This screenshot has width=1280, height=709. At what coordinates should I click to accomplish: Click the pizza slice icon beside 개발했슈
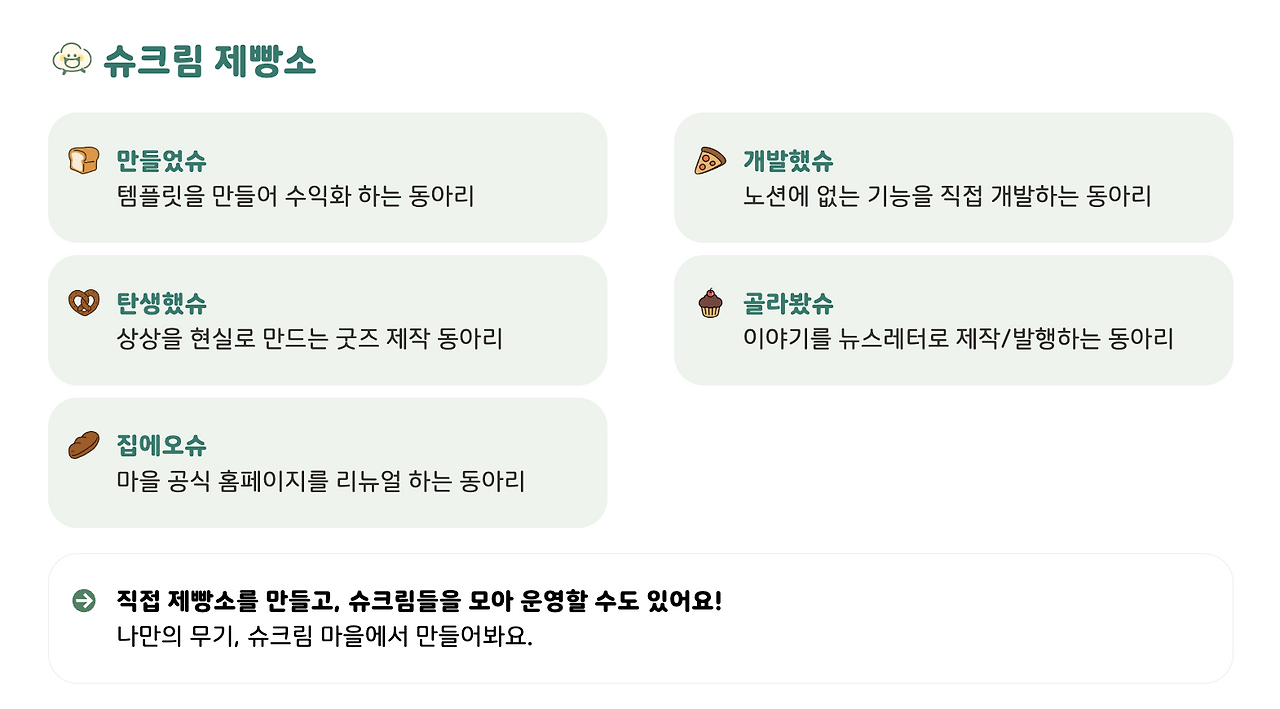710,160
